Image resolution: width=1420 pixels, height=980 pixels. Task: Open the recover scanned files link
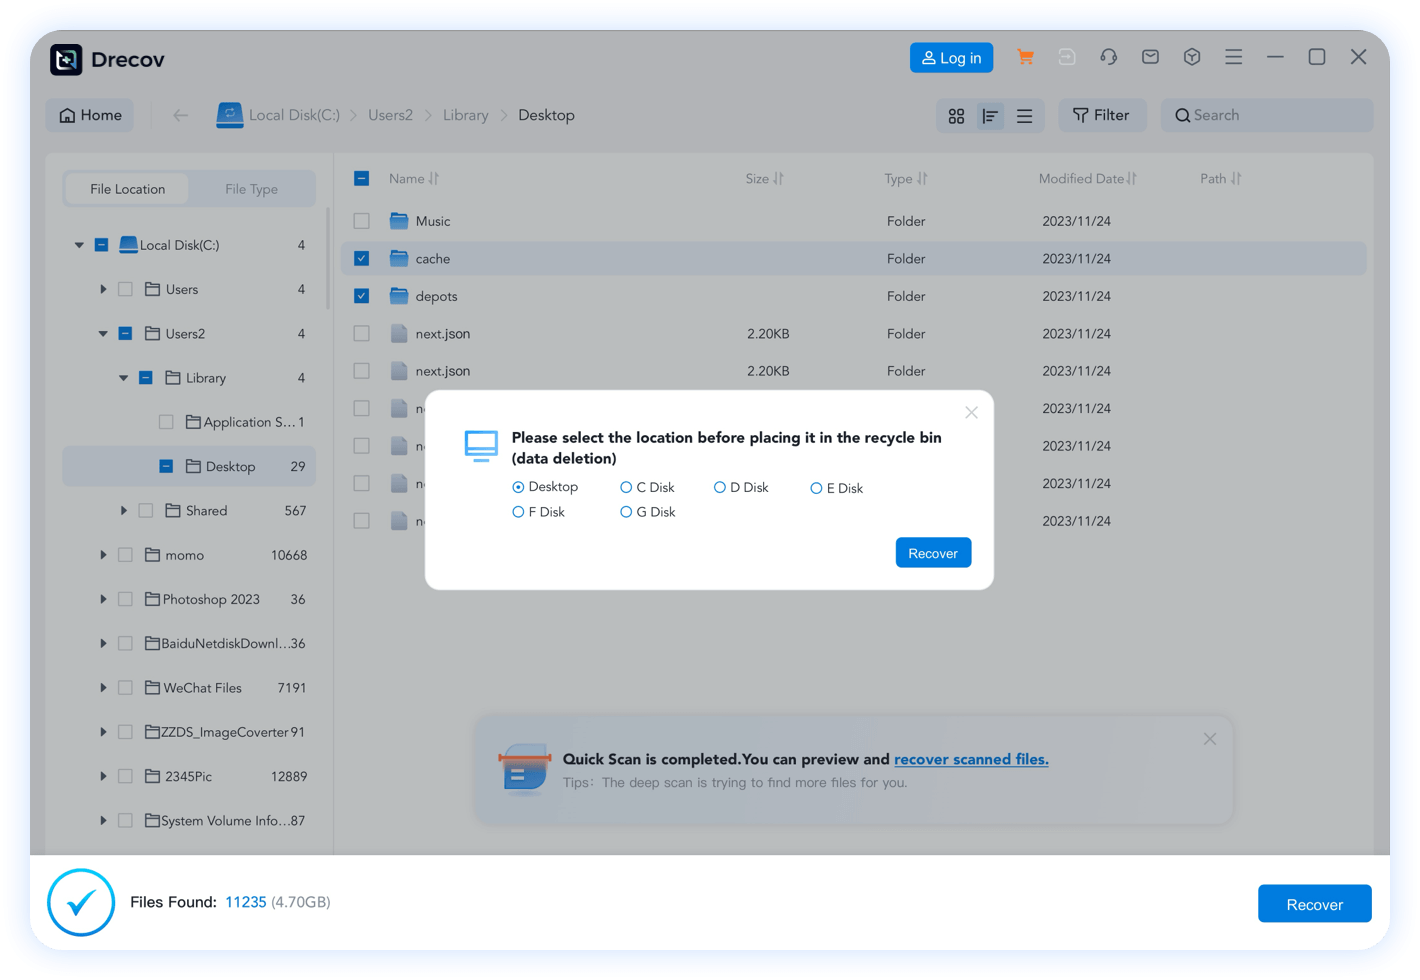tap(970, 759)
